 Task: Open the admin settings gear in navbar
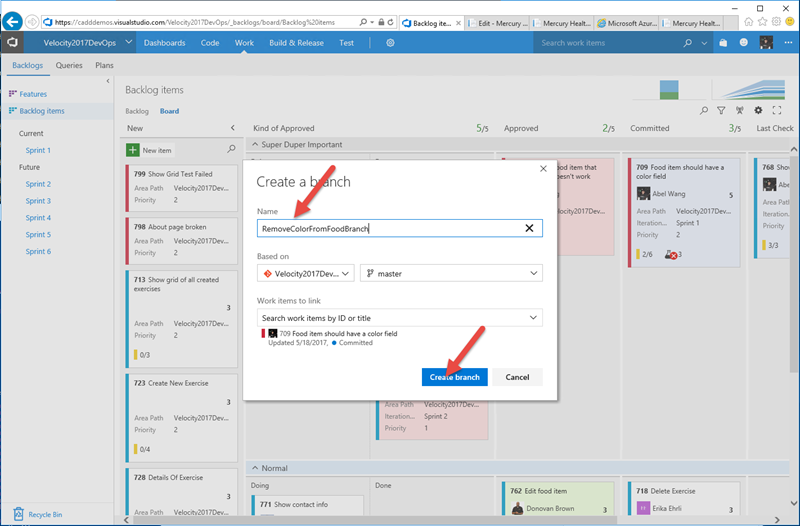[390, 43]
